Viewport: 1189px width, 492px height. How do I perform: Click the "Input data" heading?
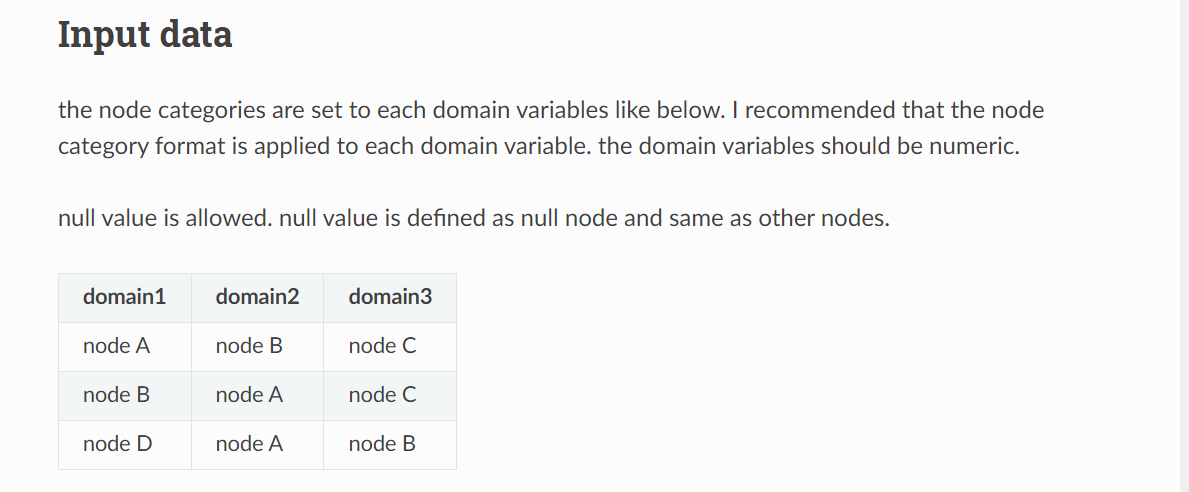tap(145, 35)
